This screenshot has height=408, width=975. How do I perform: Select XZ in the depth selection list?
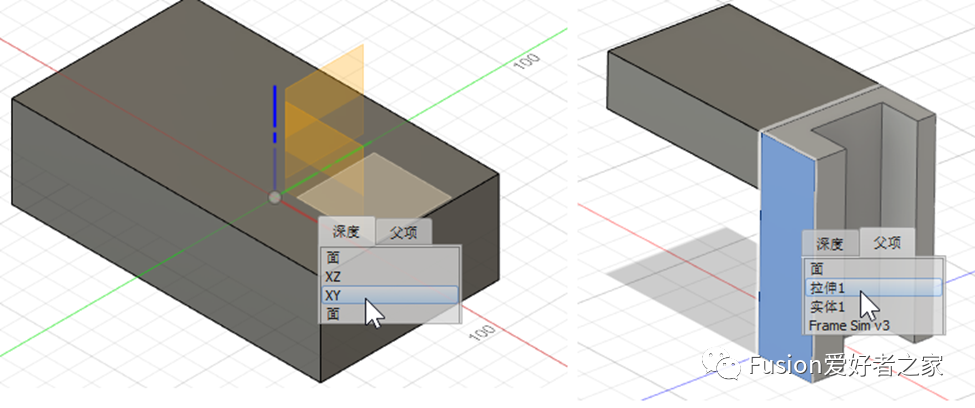pos(390,276)
